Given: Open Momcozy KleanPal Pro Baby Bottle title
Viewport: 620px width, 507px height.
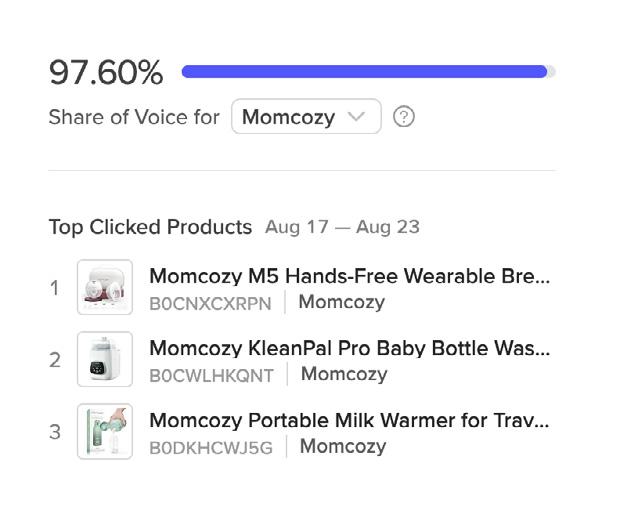Looking at the screenshot, I should tap(349, 348).
